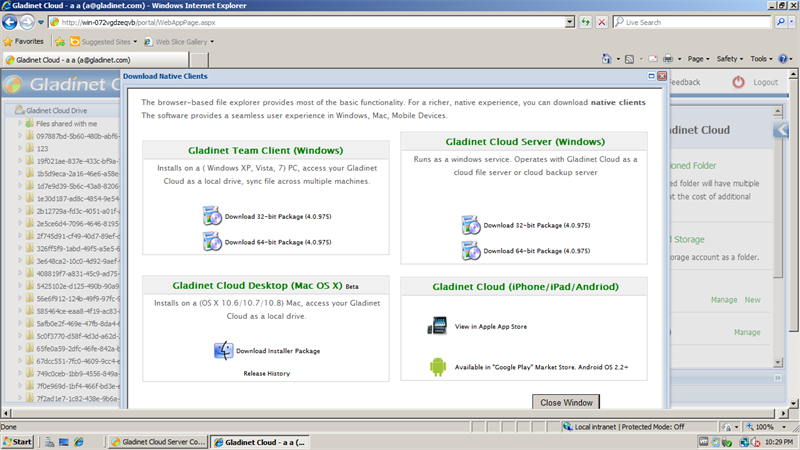Click the Add to Favorites Bar icon
Screen dimensions: 800x450
(60, 42)
